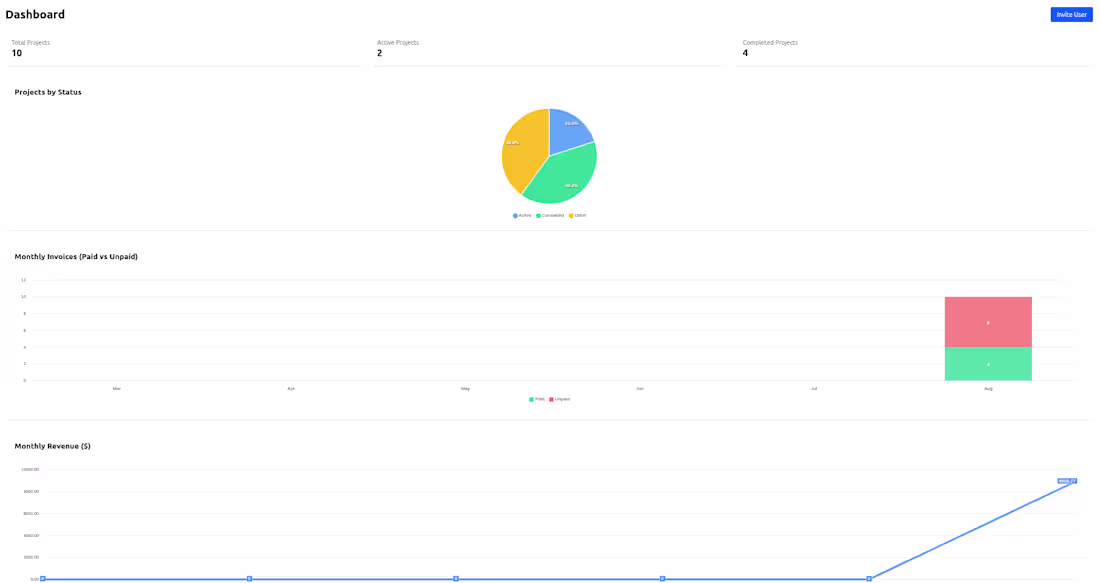This screenshot has width=1100, height=583.
Task: Click the green Paid legend marker
Action: pos(533,398)
